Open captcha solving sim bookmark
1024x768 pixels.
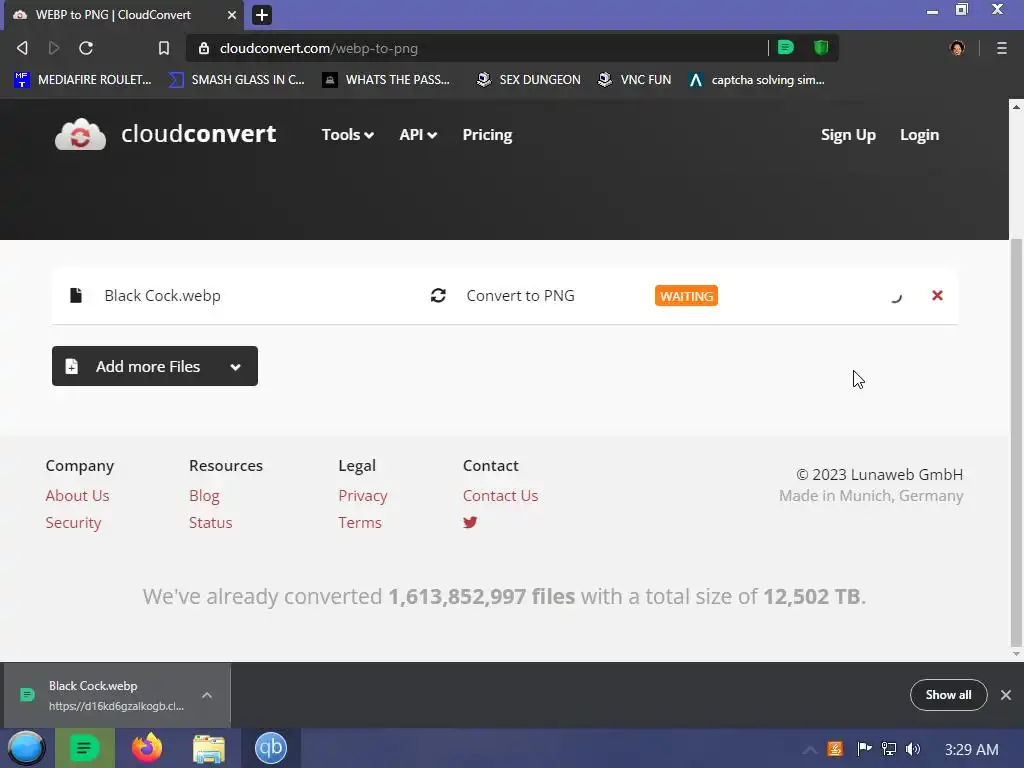pos(757,80)
